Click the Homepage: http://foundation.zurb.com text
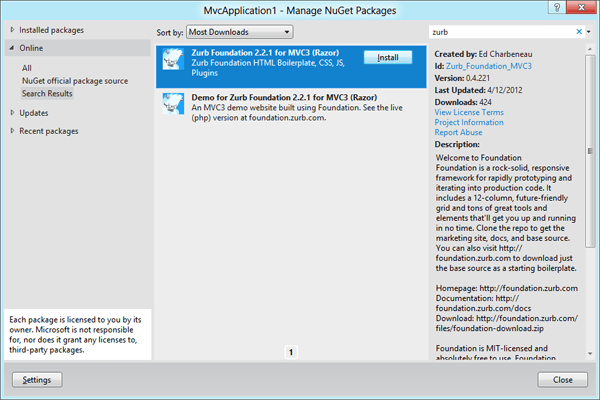 click(507, 288)
